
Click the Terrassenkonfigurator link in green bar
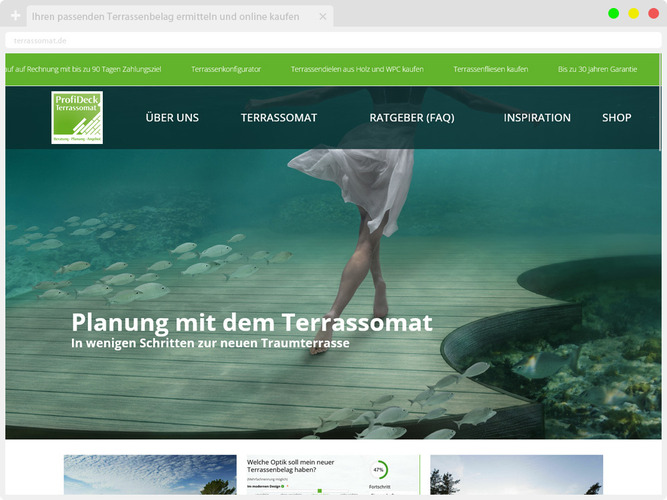pyautogui.click(x=226, y=69)
